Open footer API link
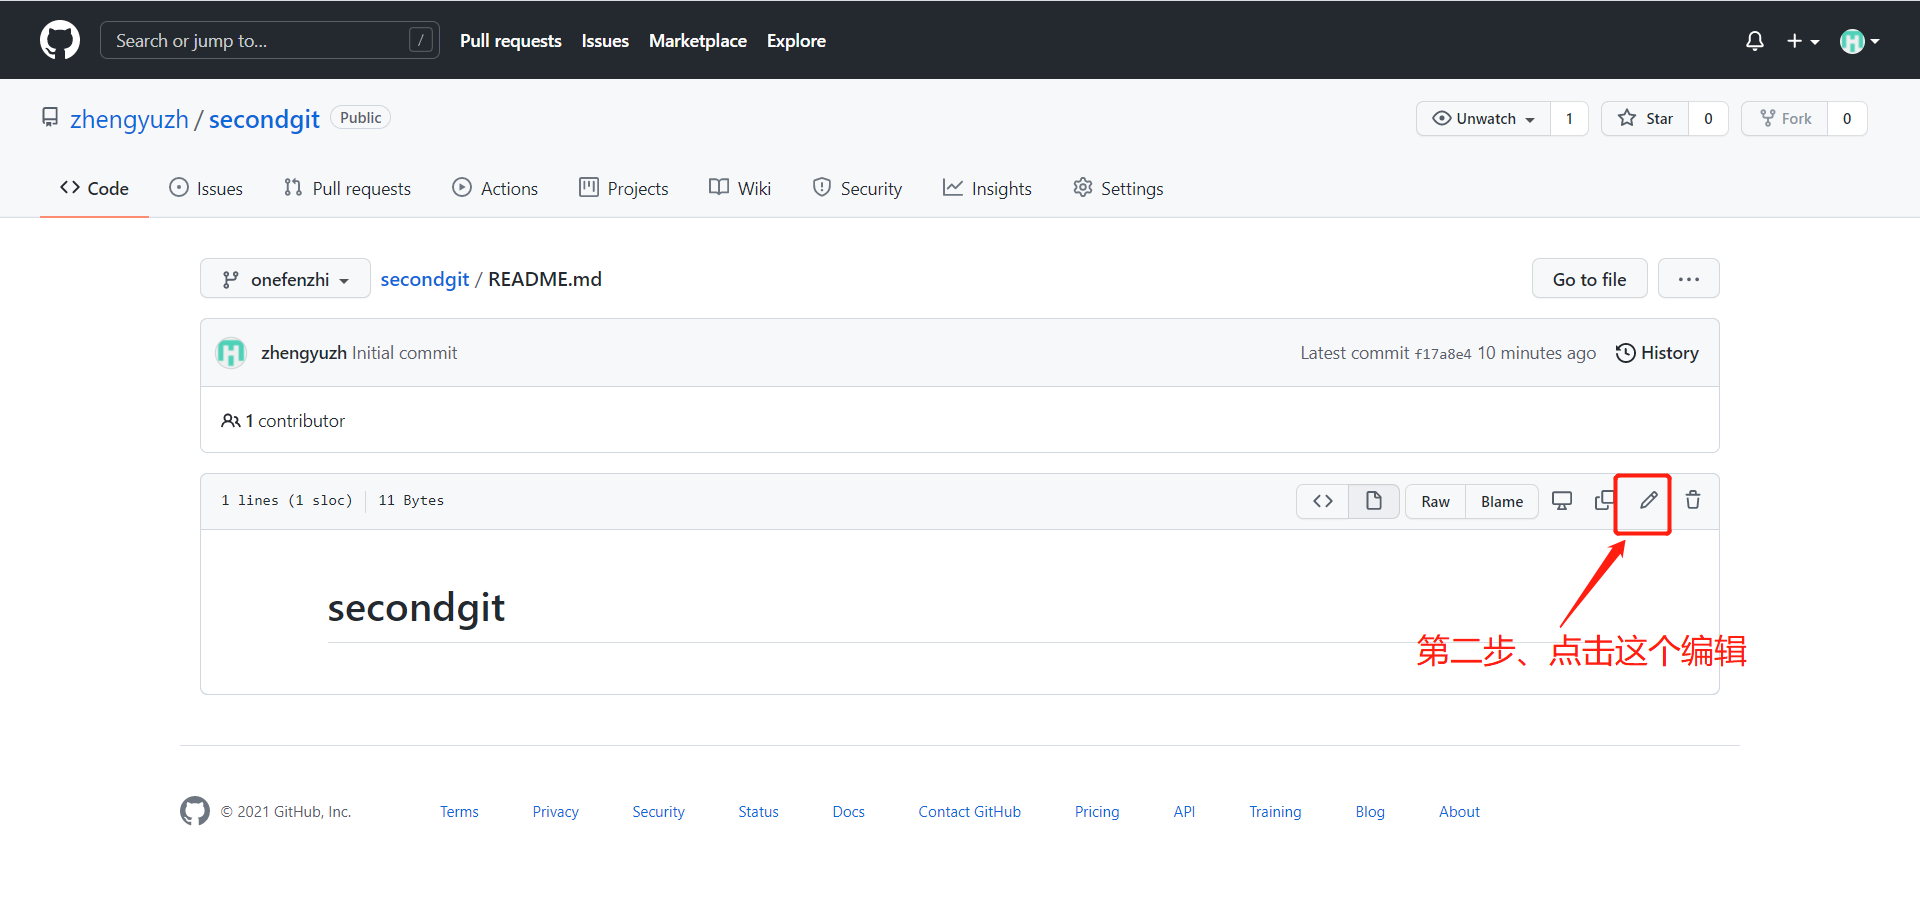This screenshot has height=902, width=1920. (1184, 812)
